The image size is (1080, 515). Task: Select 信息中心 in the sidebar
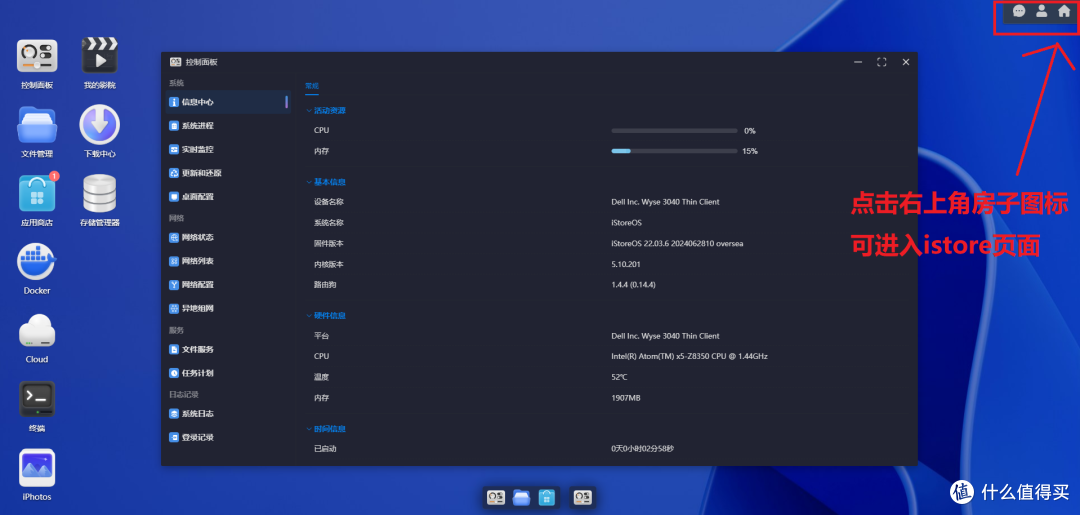(x=228, y=103)
